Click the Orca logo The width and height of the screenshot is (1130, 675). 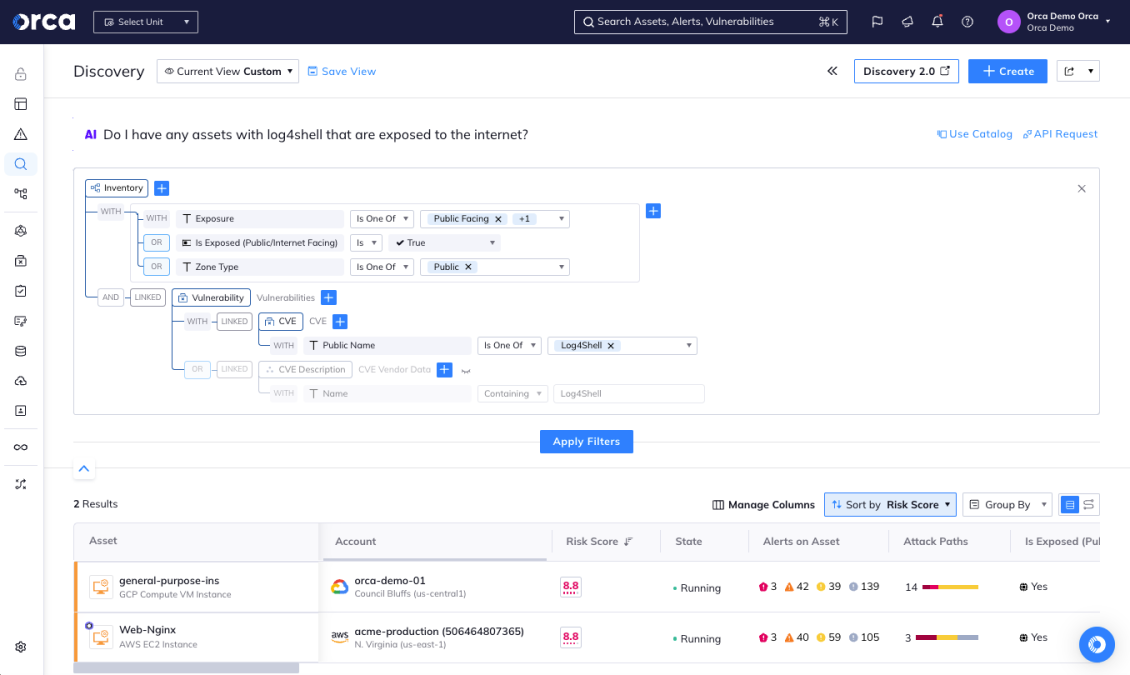tap(44, 22)
